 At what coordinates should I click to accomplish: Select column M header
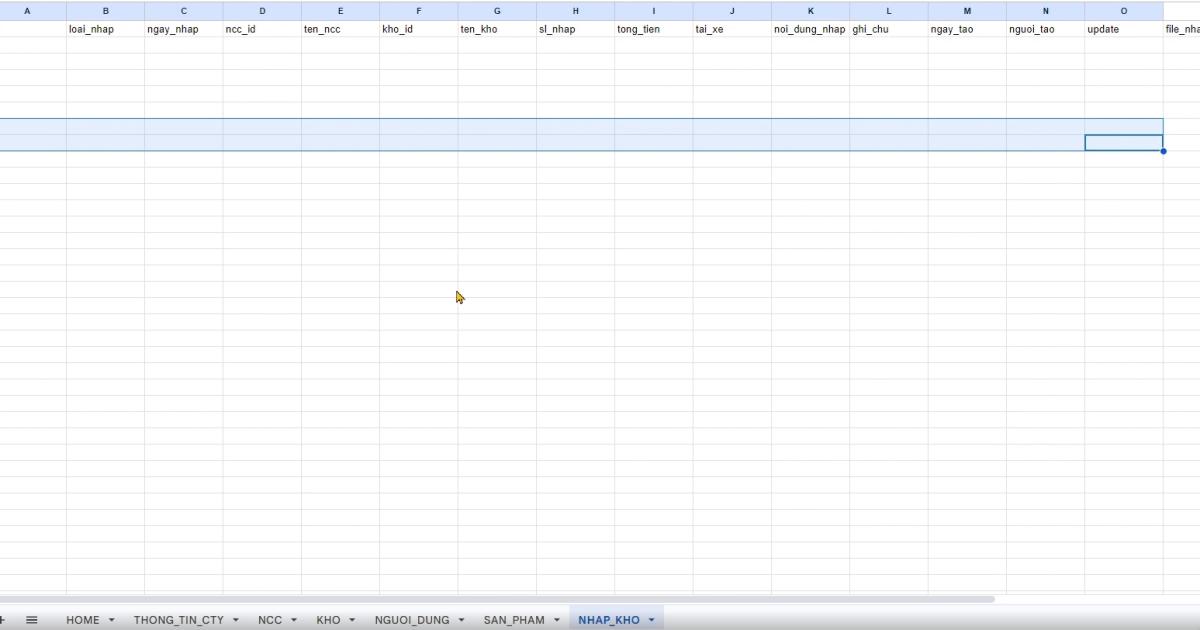click(967, 11)
